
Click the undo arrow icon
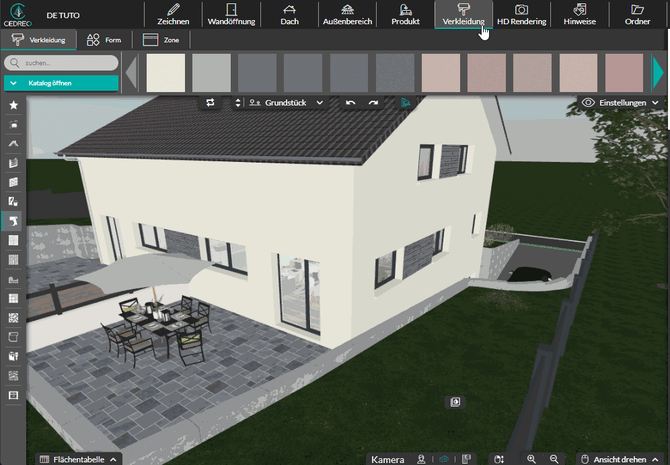point(350,102)
